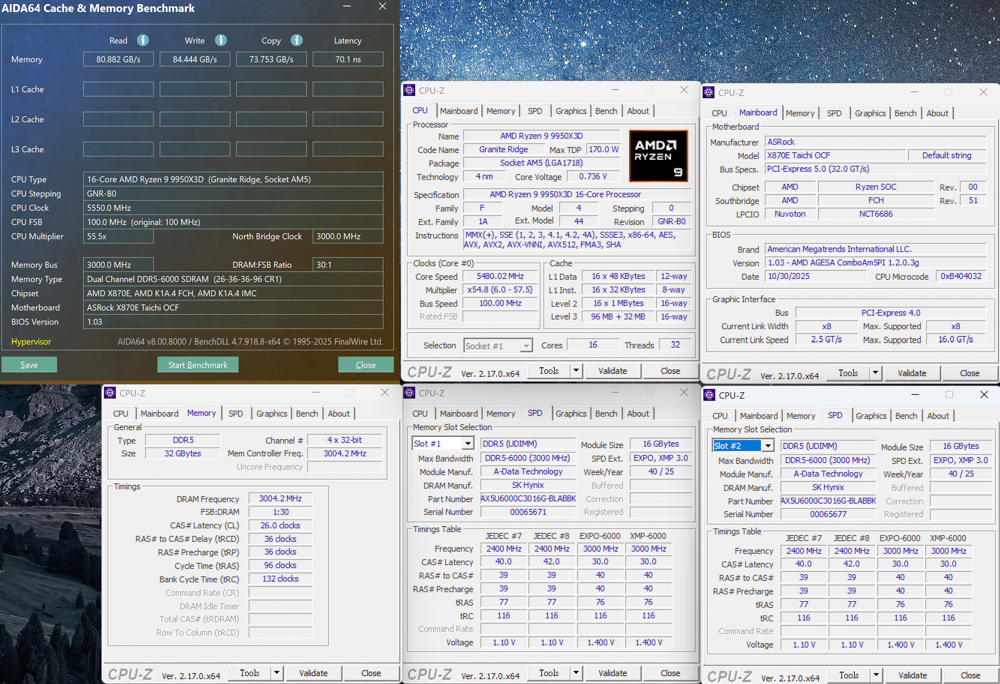1000x684 pixels.
Task: Close the AIDA64 benchmark window with the X
Action: coord(382,7)
